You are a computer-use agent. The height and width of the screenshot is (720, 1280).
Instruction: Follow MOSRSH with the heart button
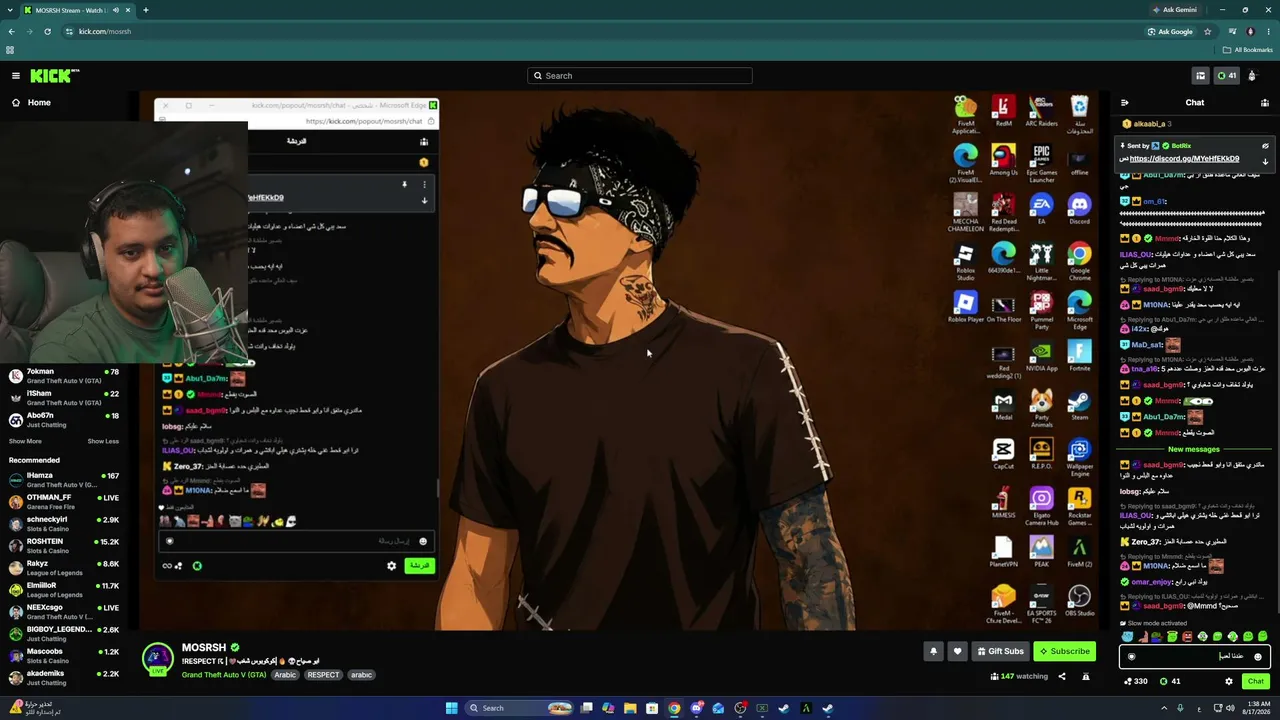tap(957, 651)
